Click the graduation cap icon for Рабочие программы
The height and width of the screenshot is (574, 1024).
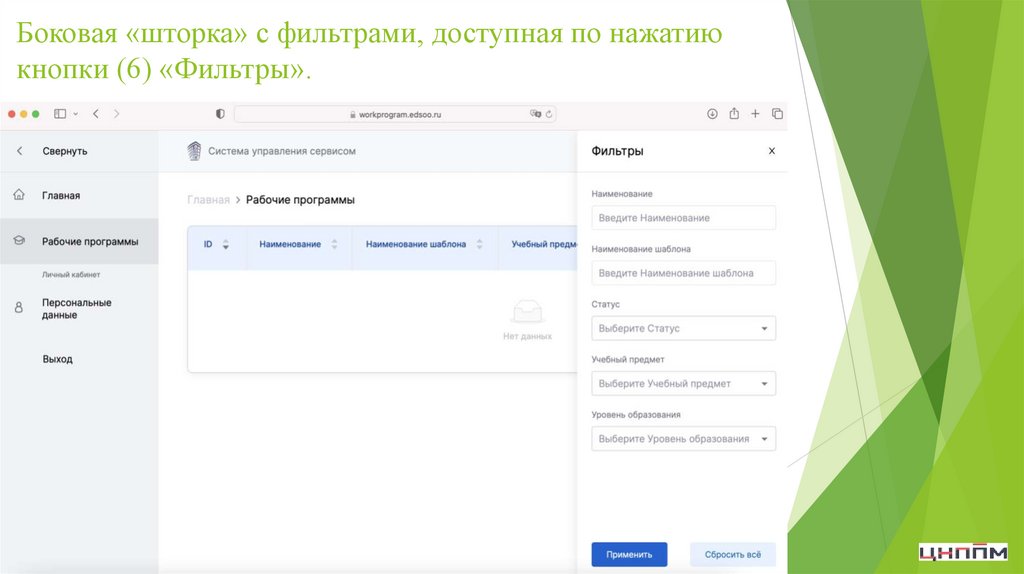point(19,241)
